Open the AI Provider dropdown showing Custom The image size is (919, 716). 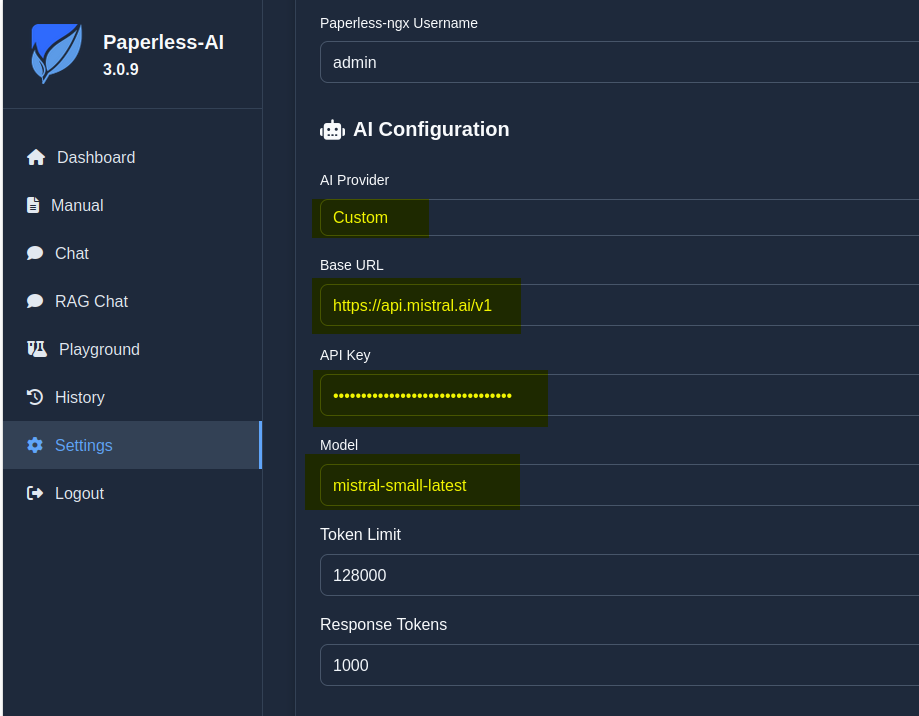pyautogui.click(x=618, y=217)
